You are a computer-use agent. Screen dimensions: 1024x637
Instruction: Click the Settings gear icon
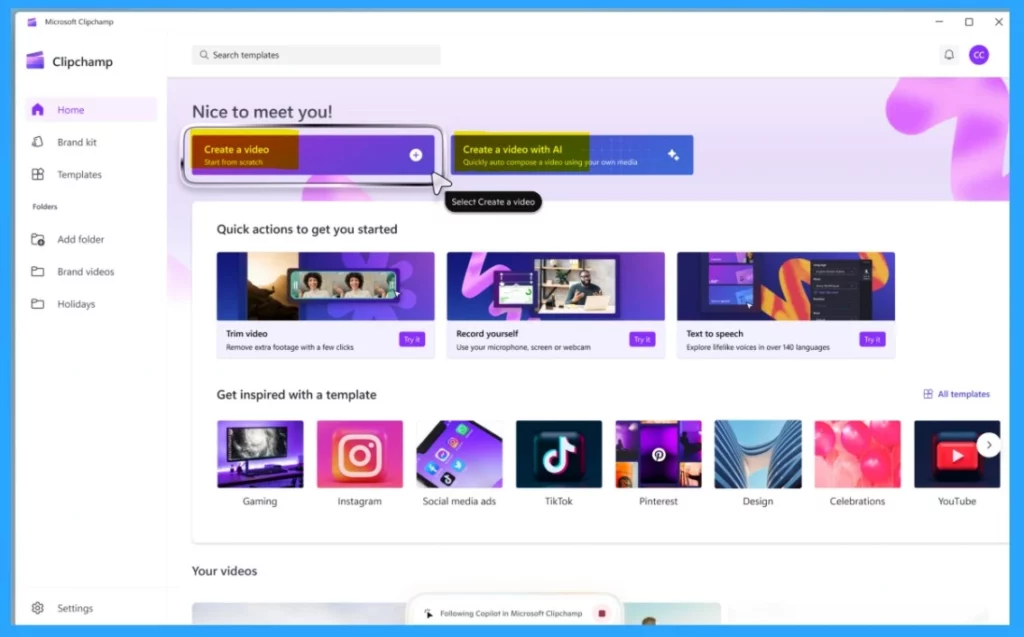tap(38, 608)
